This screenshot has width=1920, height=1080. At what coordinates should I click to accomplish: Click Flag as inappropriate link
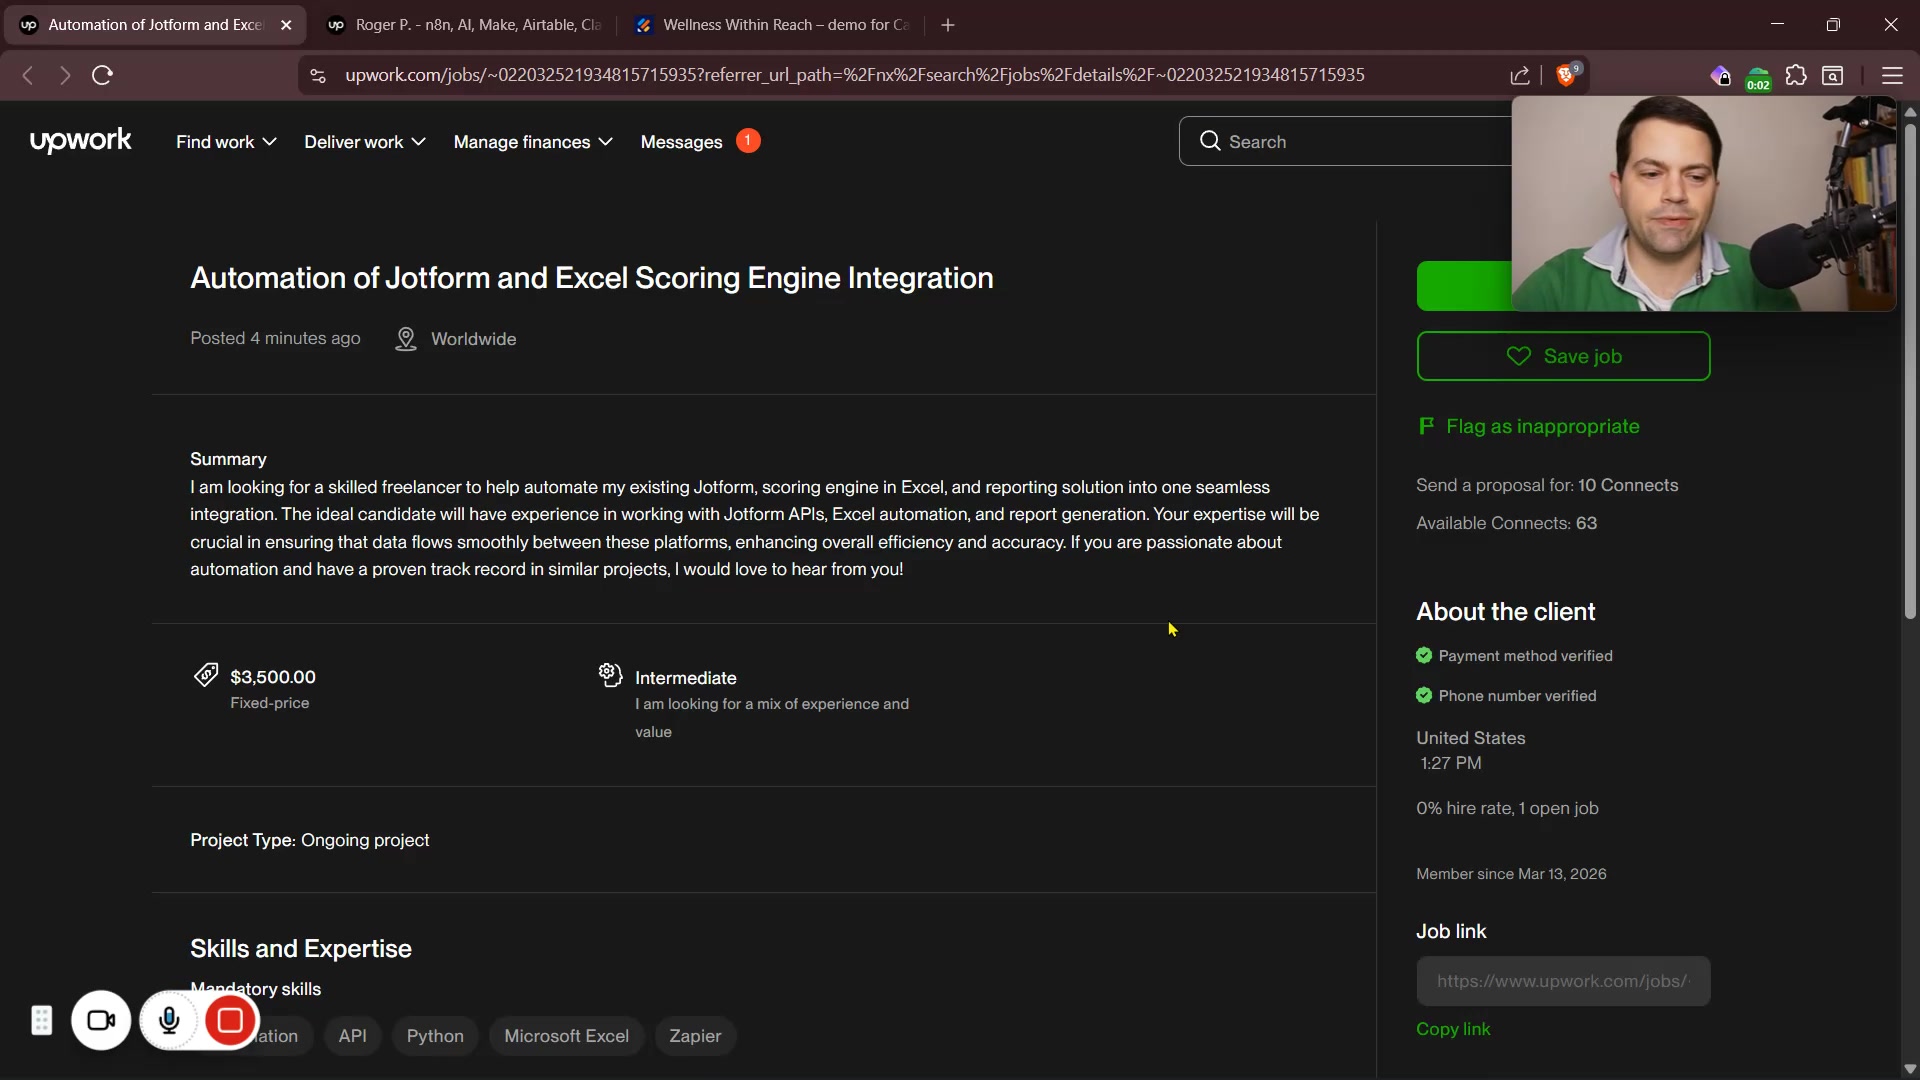coord(1541,427)
